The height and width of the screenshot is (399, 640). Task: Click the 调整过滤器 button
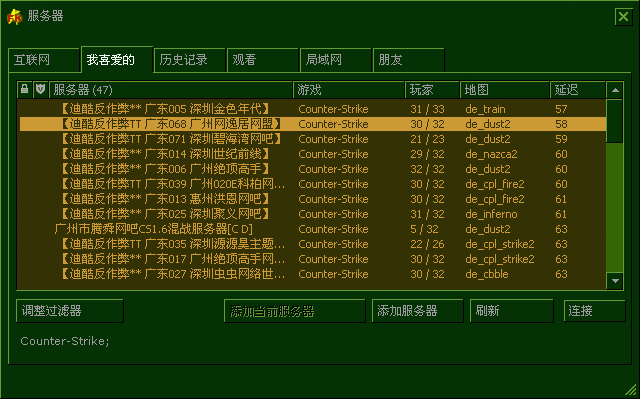click(70, 311)
